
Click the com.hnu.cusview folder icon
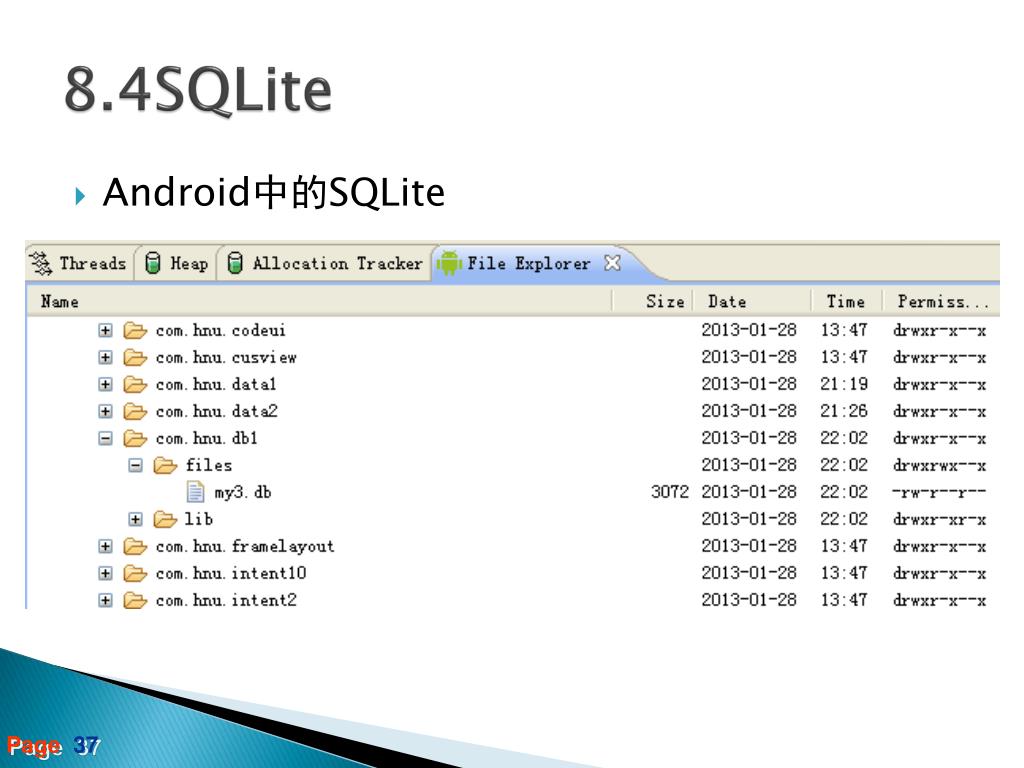(135, 357)
